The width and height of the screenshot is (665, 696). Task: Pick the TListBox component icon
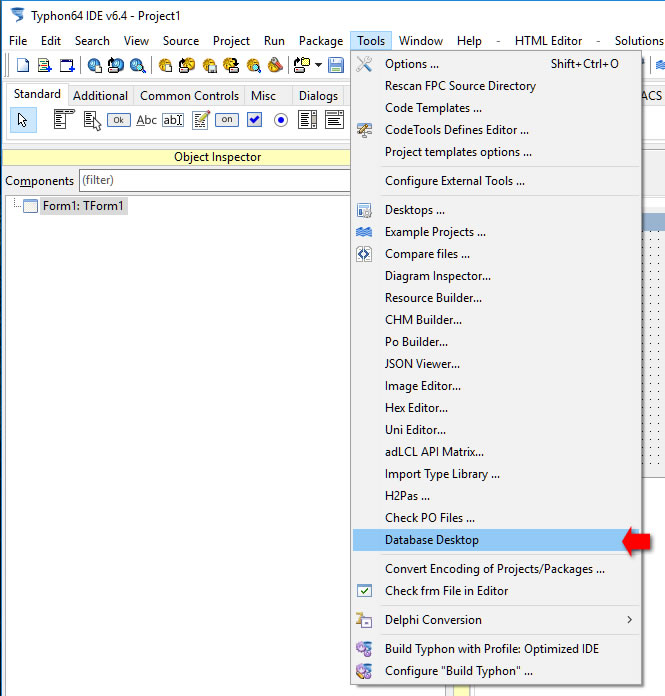[x=307, y=119]
